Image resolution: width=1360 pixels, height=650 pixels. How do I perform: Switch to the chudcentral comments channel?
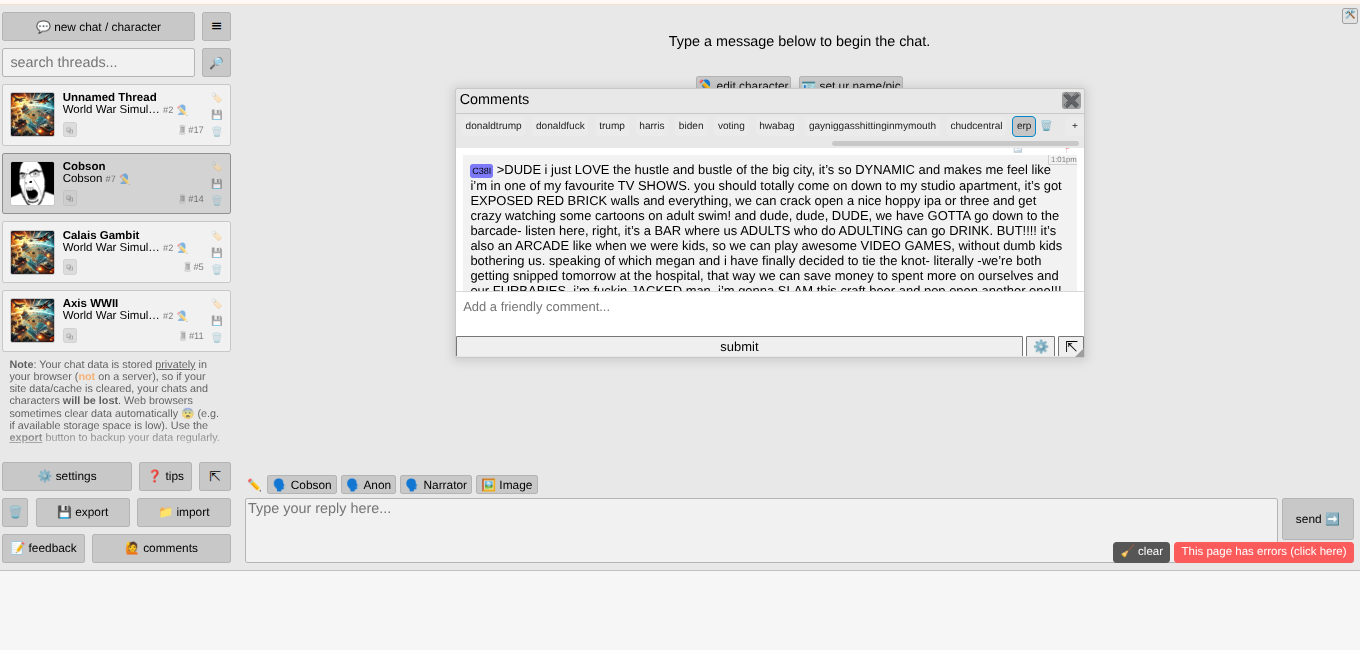[976, 126]
